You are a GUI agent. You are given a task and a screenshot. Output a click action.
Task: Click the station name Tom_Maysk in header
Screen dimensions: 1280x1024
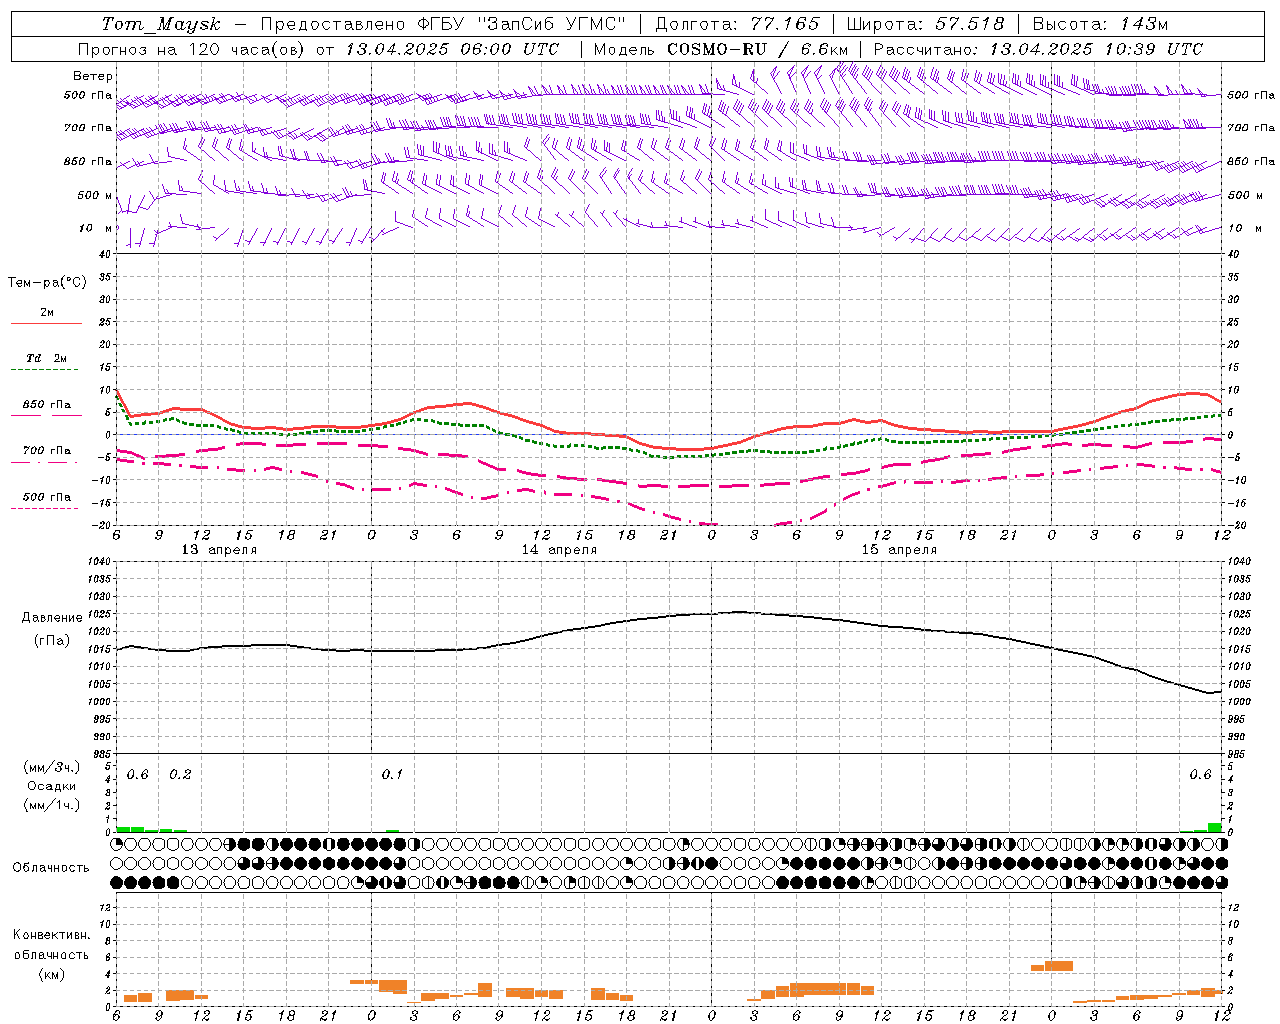161,24
